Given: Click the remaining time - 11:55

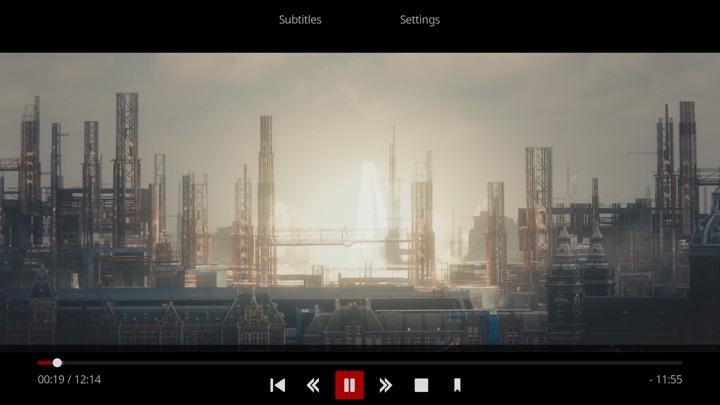Looking at the screenshot, I should [666, 379].
